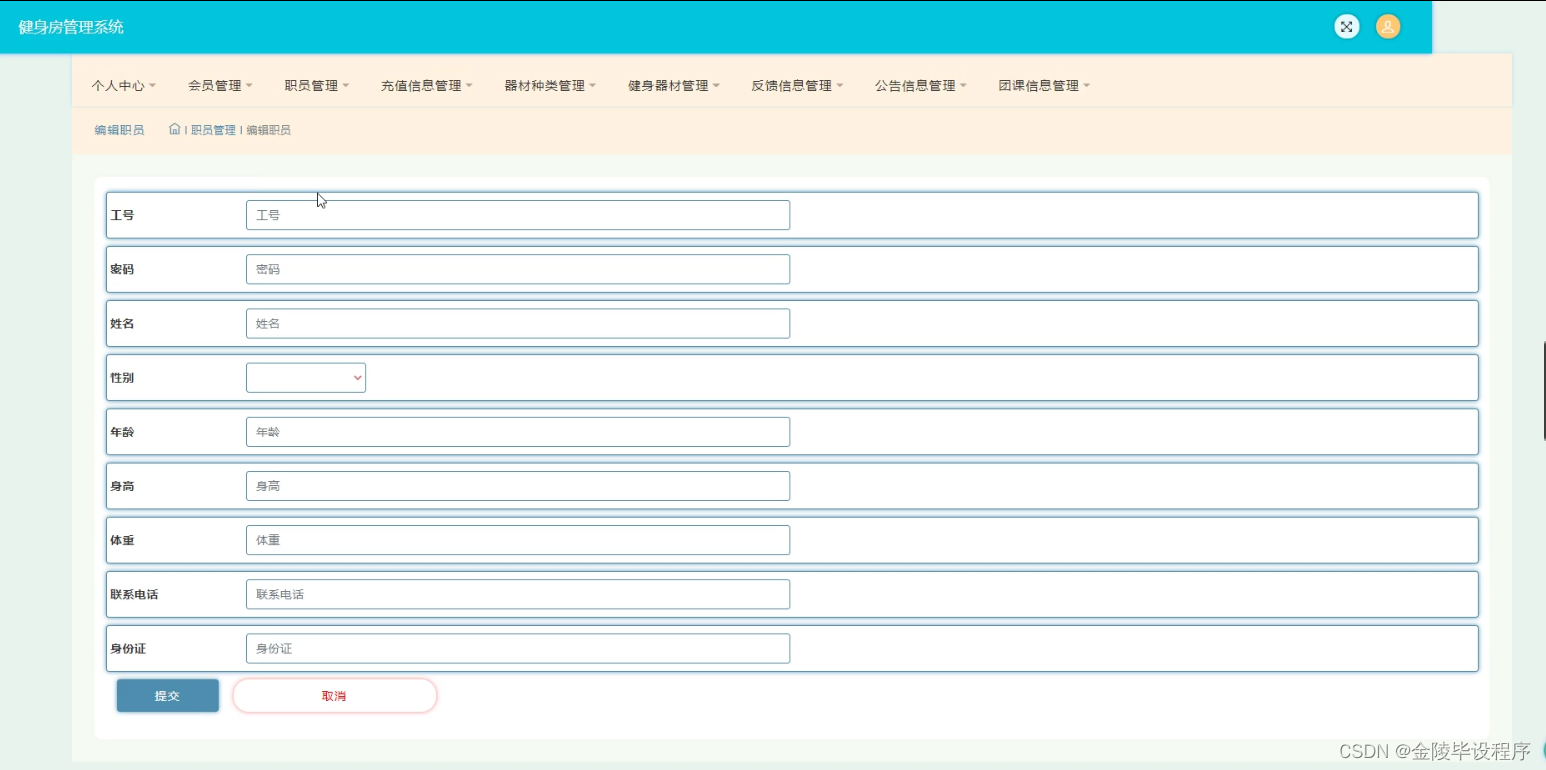Focus the 工号 input field

518,215
